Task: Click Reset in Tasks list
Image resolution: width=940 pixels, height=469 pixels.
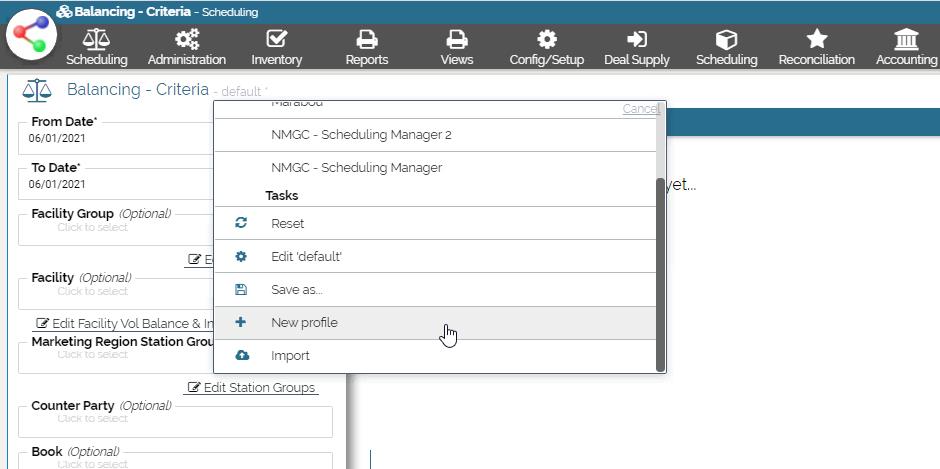Action: pyautogui.click(x=287, y=224)
